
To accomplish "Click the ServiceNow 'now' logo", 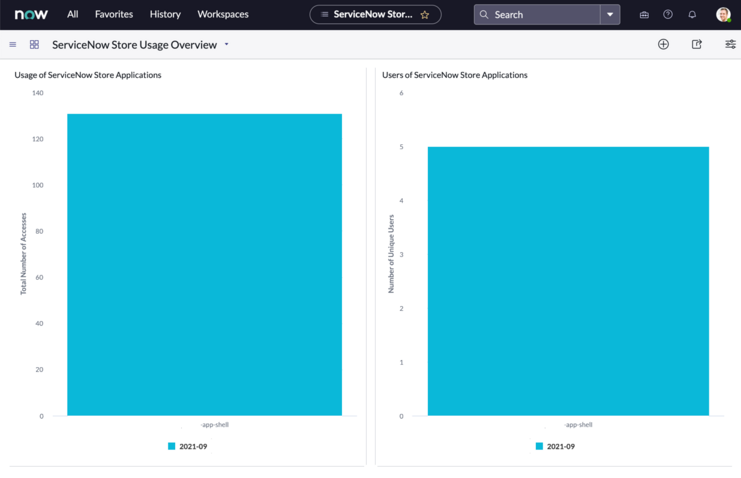I will pos(31,15).
